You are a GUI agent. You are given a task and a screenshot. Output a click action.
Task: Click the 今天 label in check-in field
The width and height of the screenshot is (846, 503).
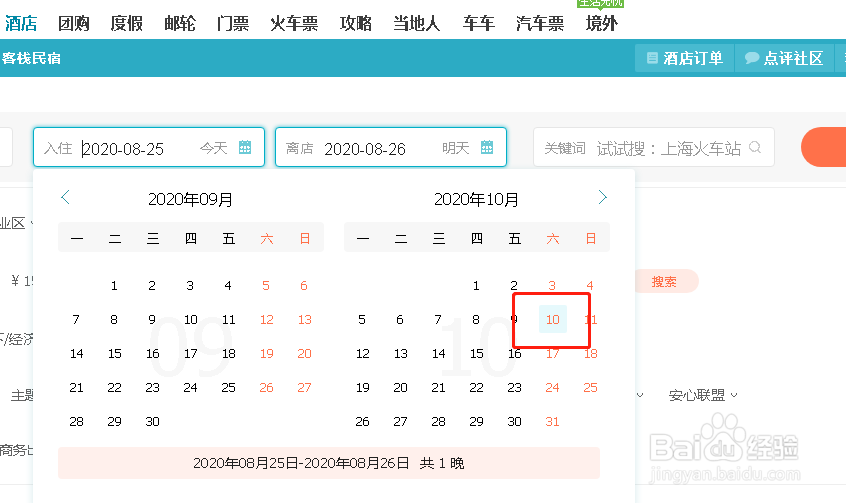tap(214, 147)
